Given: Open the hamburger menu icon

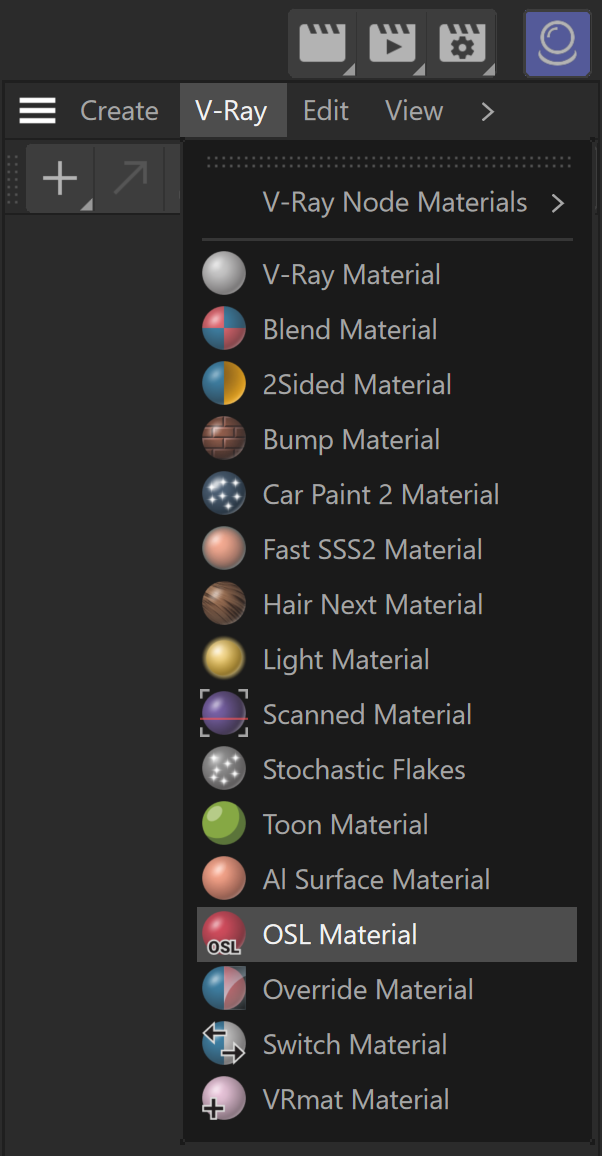Looking at the screenshot, I should coord(38,111).
